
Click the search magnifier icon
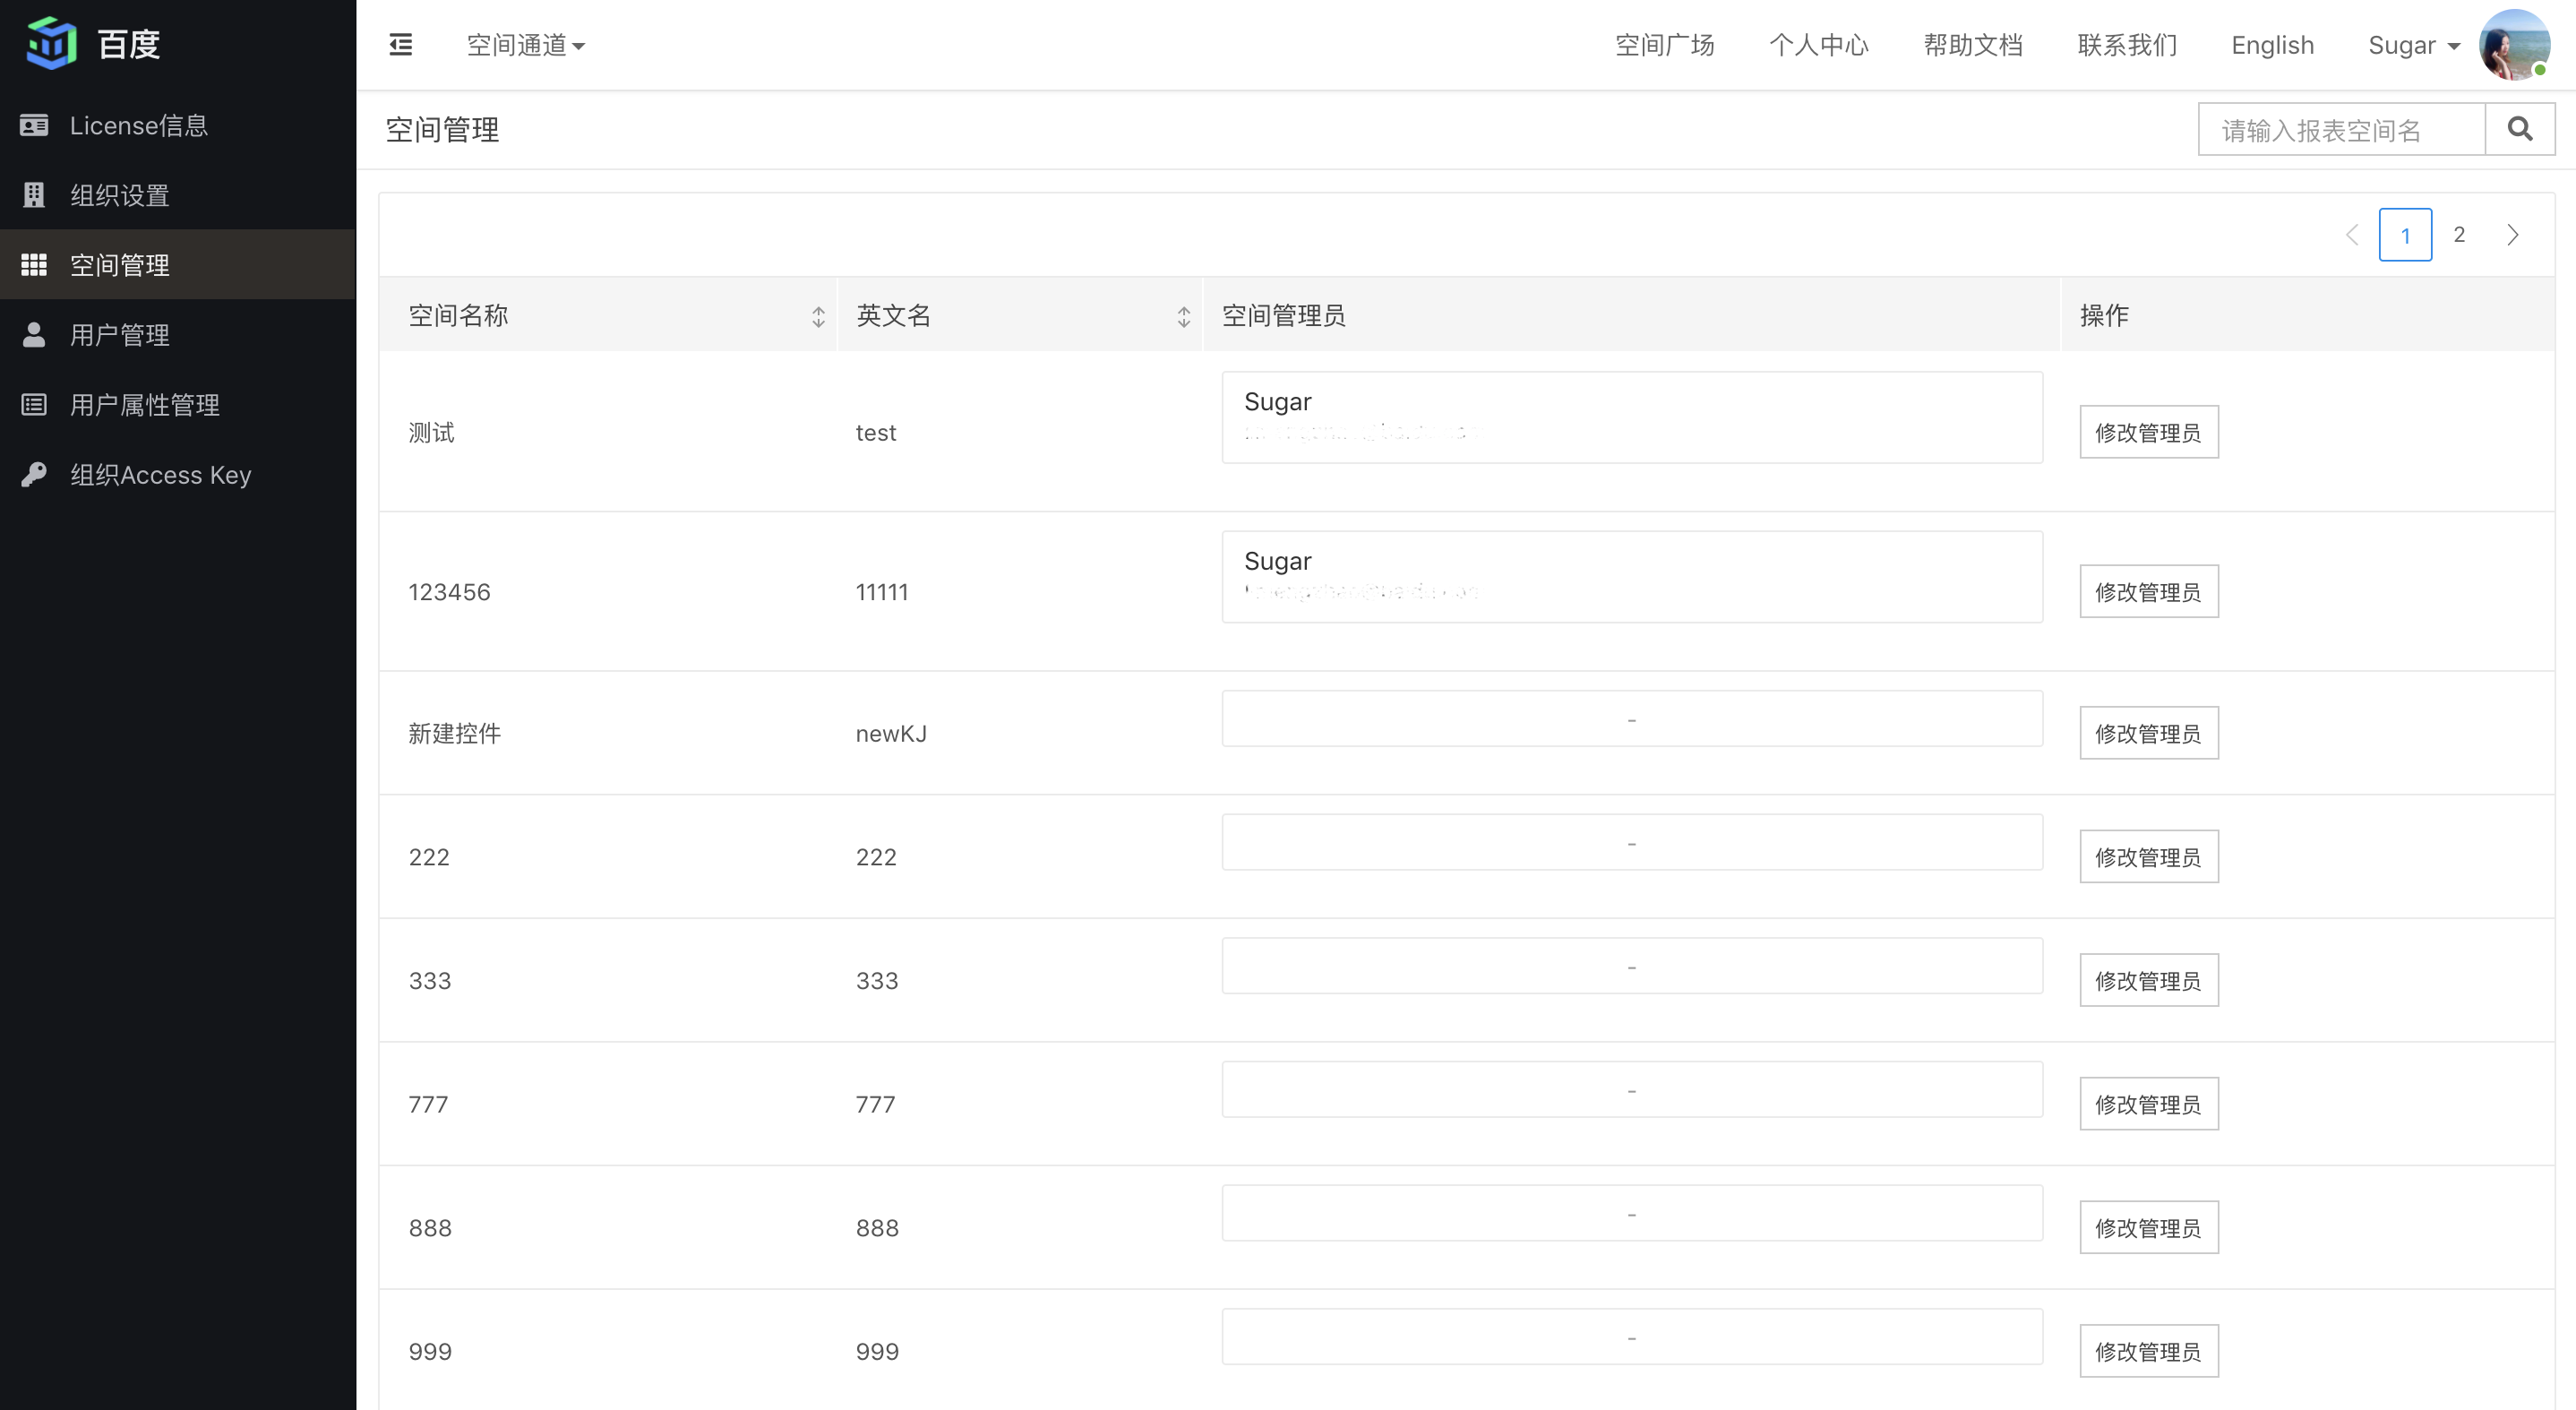[2519, 129]
